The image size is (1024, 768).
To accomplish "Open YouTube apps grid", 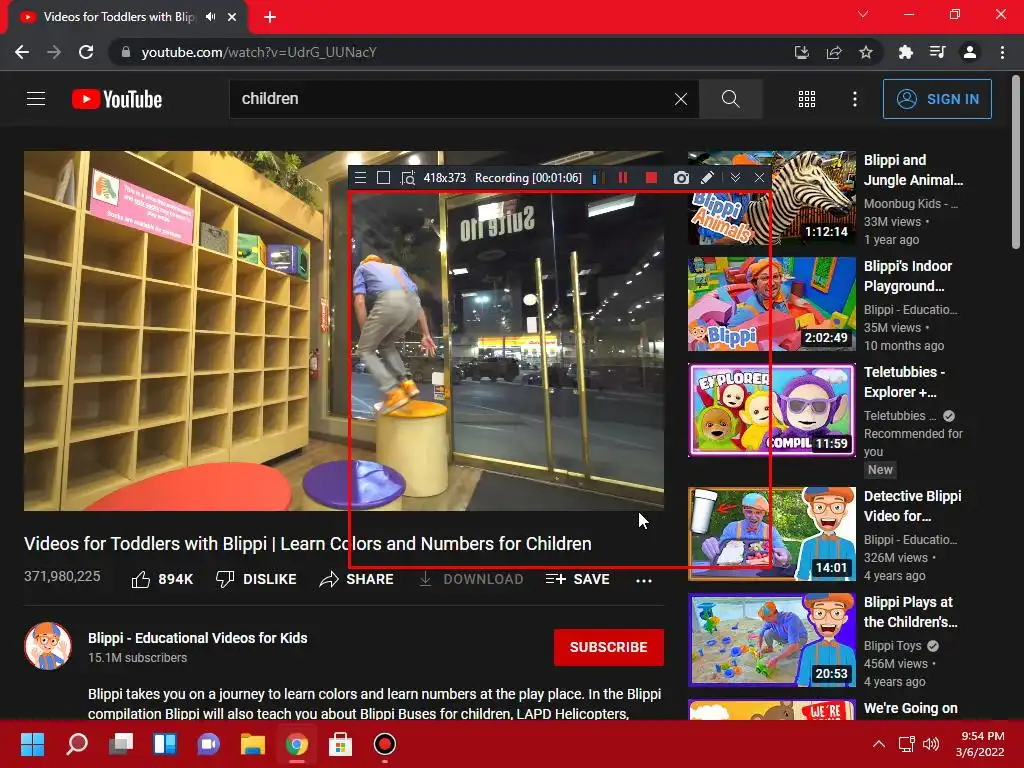I will pyautogui.click(x=807, y=99).
